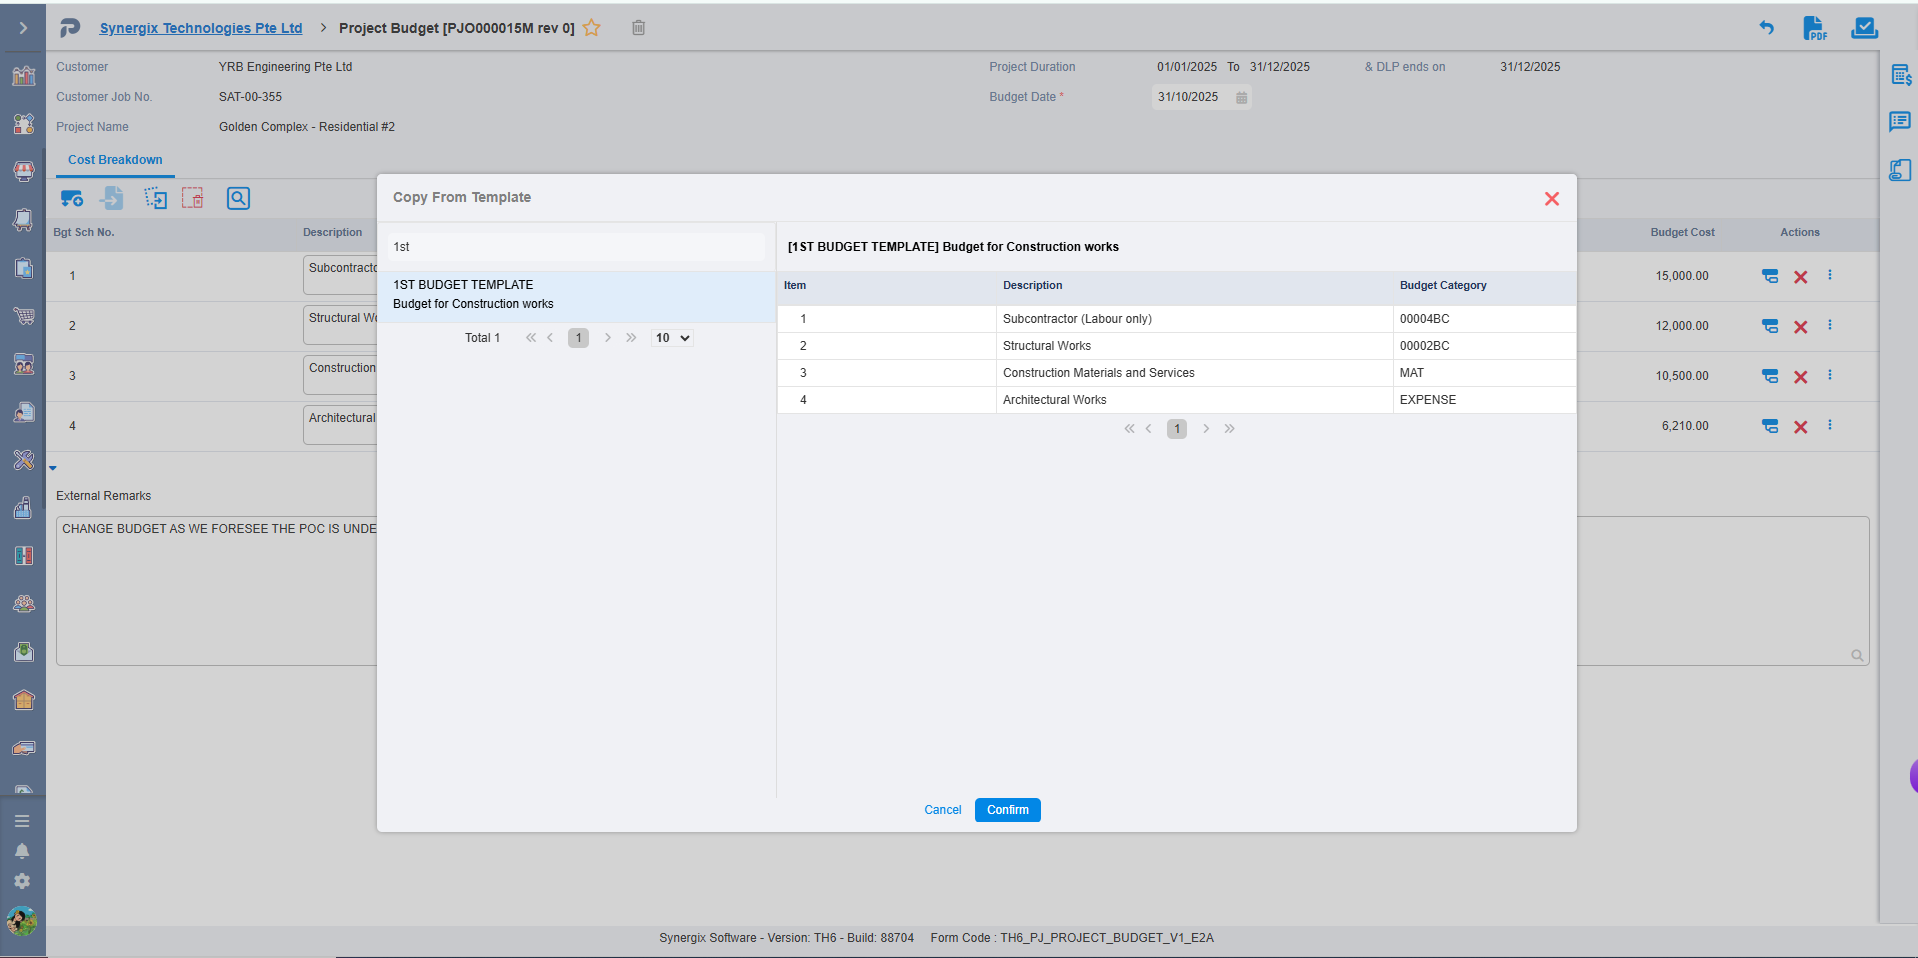1918x958 pixels.
Task: Open Synergix Technologies Pte Ltd link
Action: pyautogui.click(x=201, y=28)
